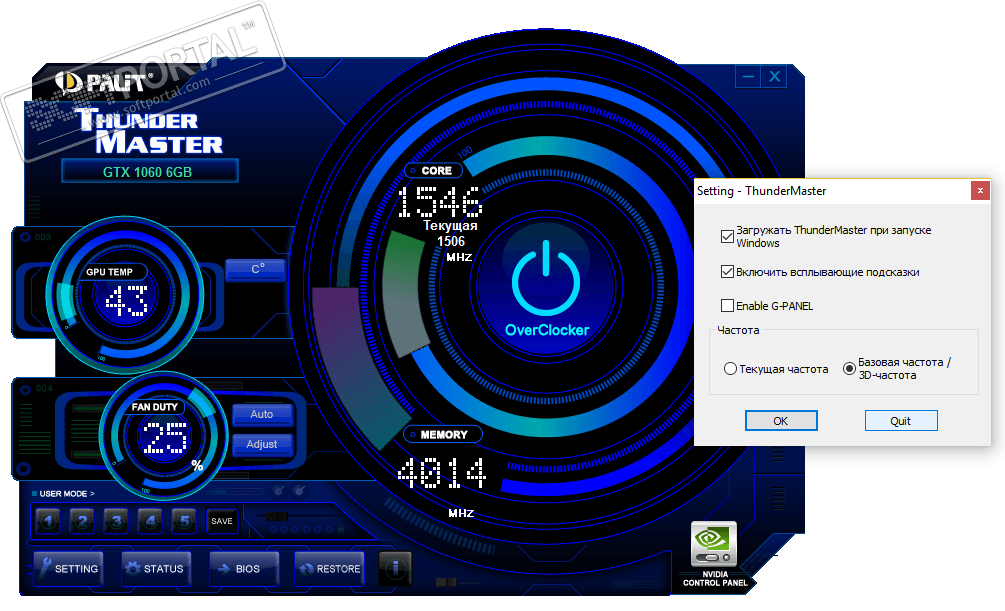The height and width of the screenshot is (611, 1005).
Task: Click the fan Adjust button
Action: [262, 444]
